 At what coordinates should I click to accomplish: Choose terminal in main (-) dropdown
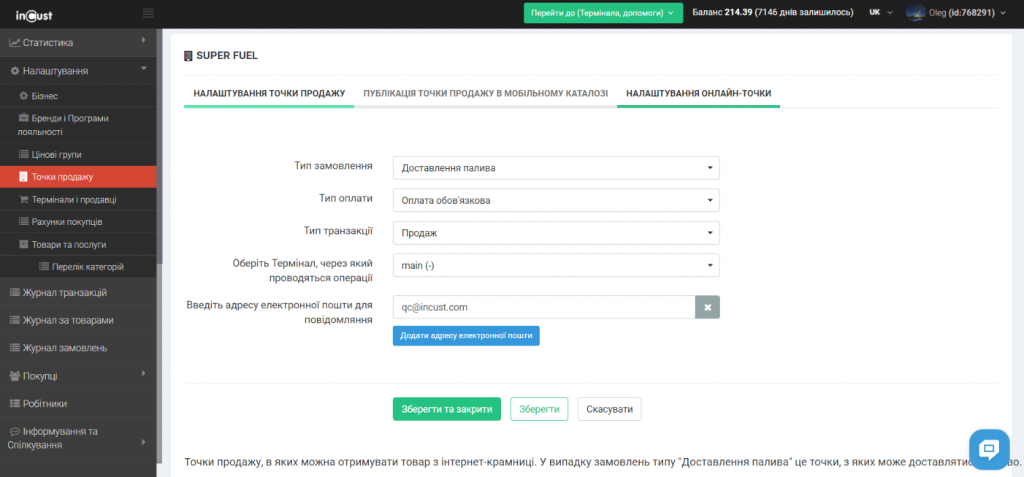pyautogui.click(x=555, y=265)
